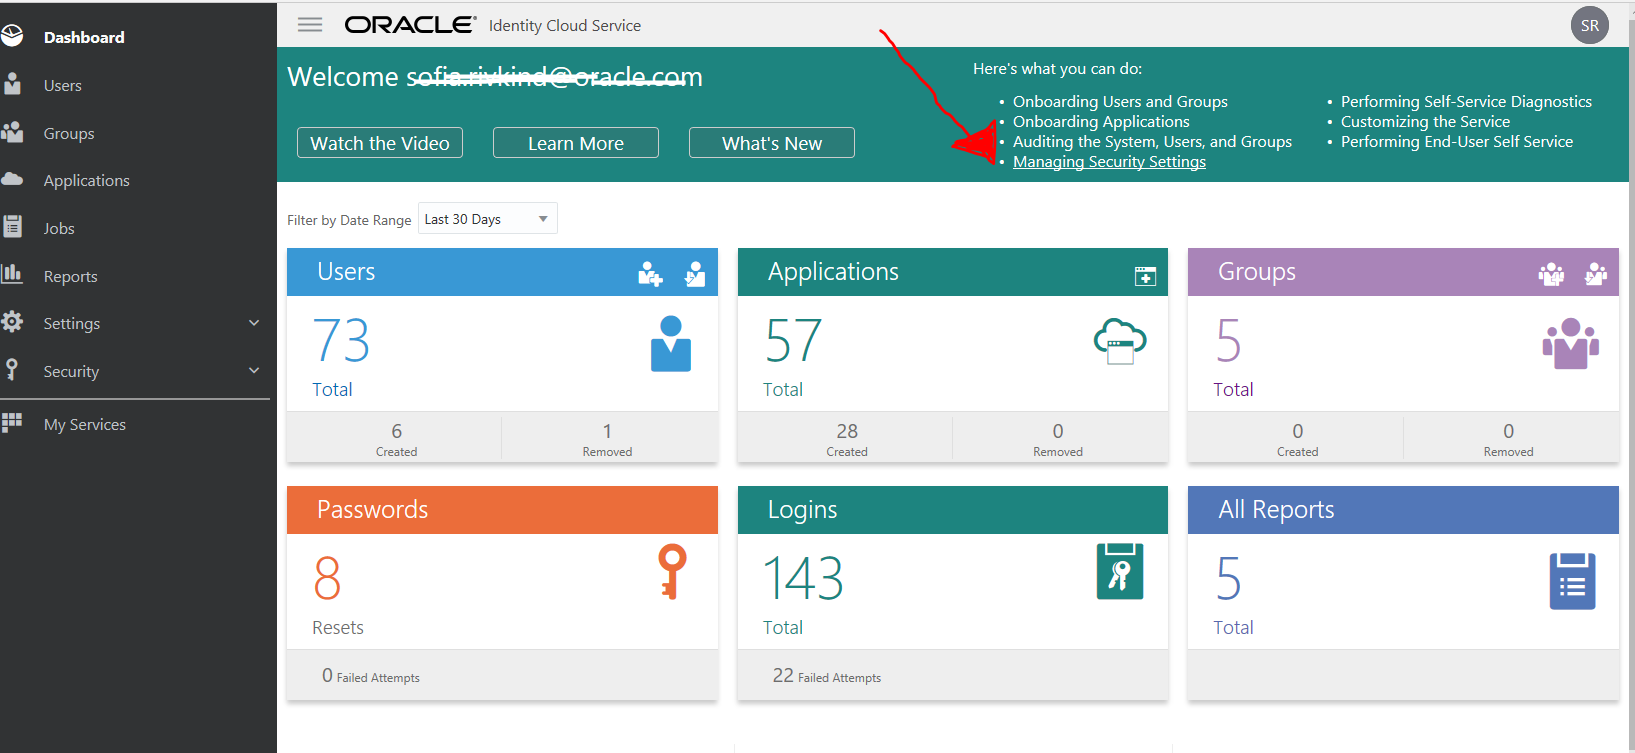
Task: Click the 143 total logins count
Action: 803,579
